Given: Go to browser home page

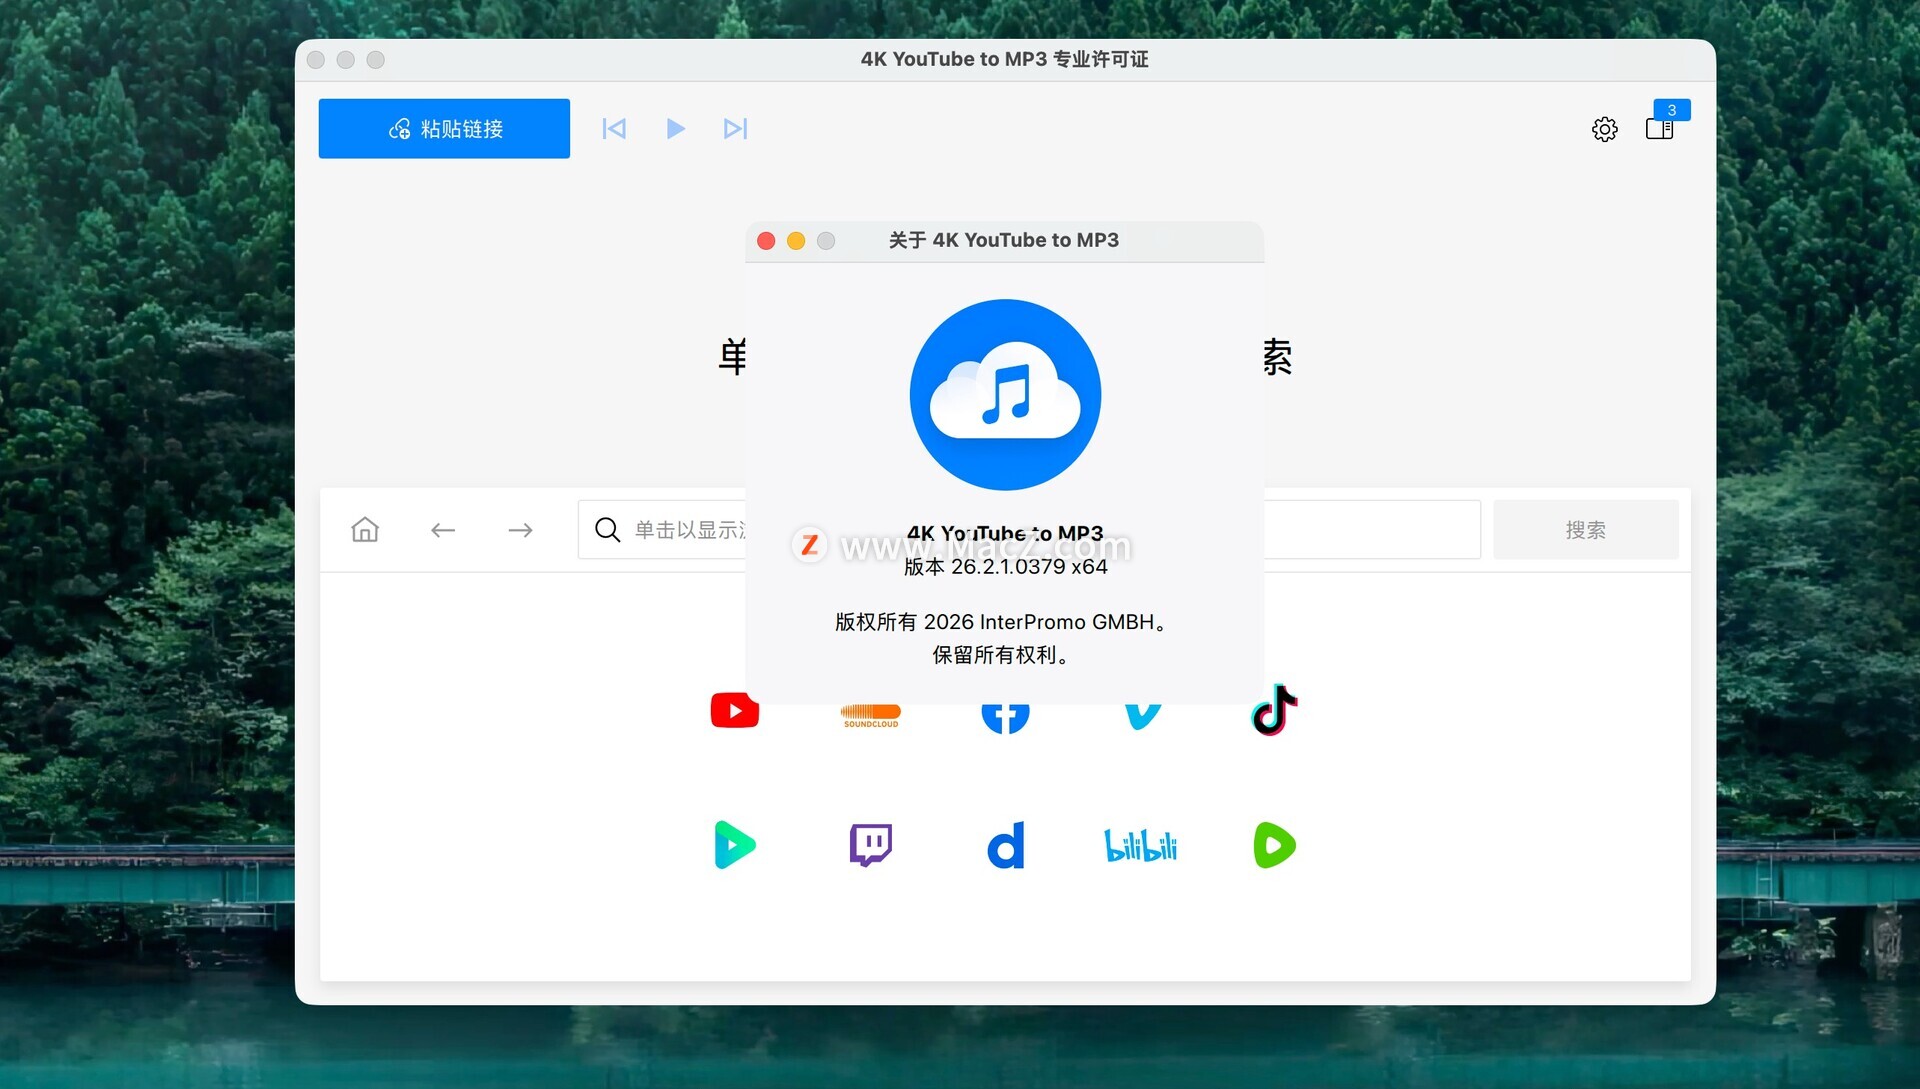Looking at the screenshot, I should (365, 529).
